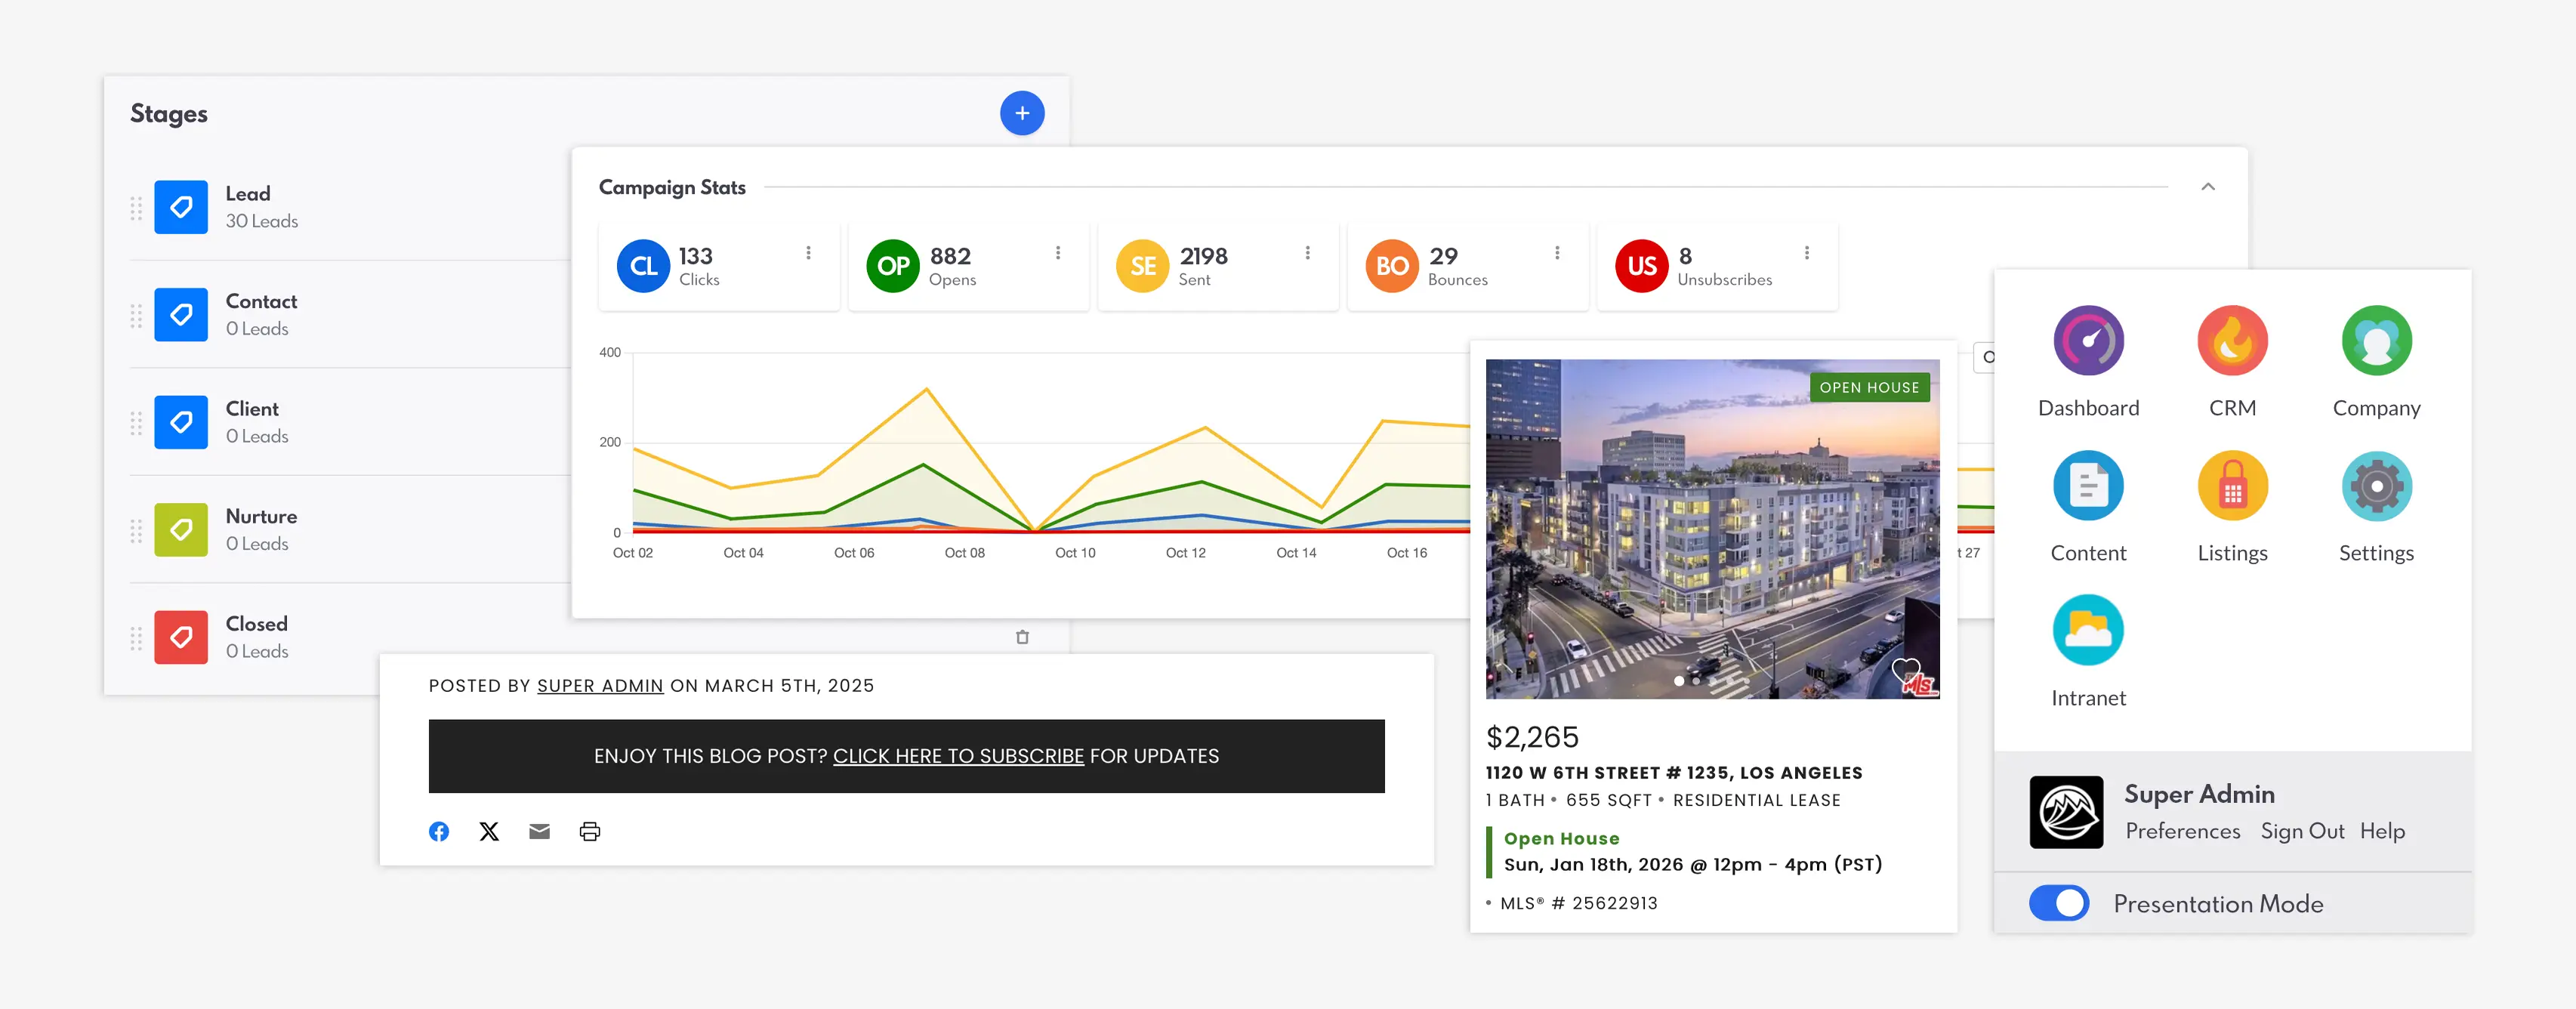Collapse the Campaign Stats panel
The image size is (2576, 1009).
click(x=2207, y=187)
